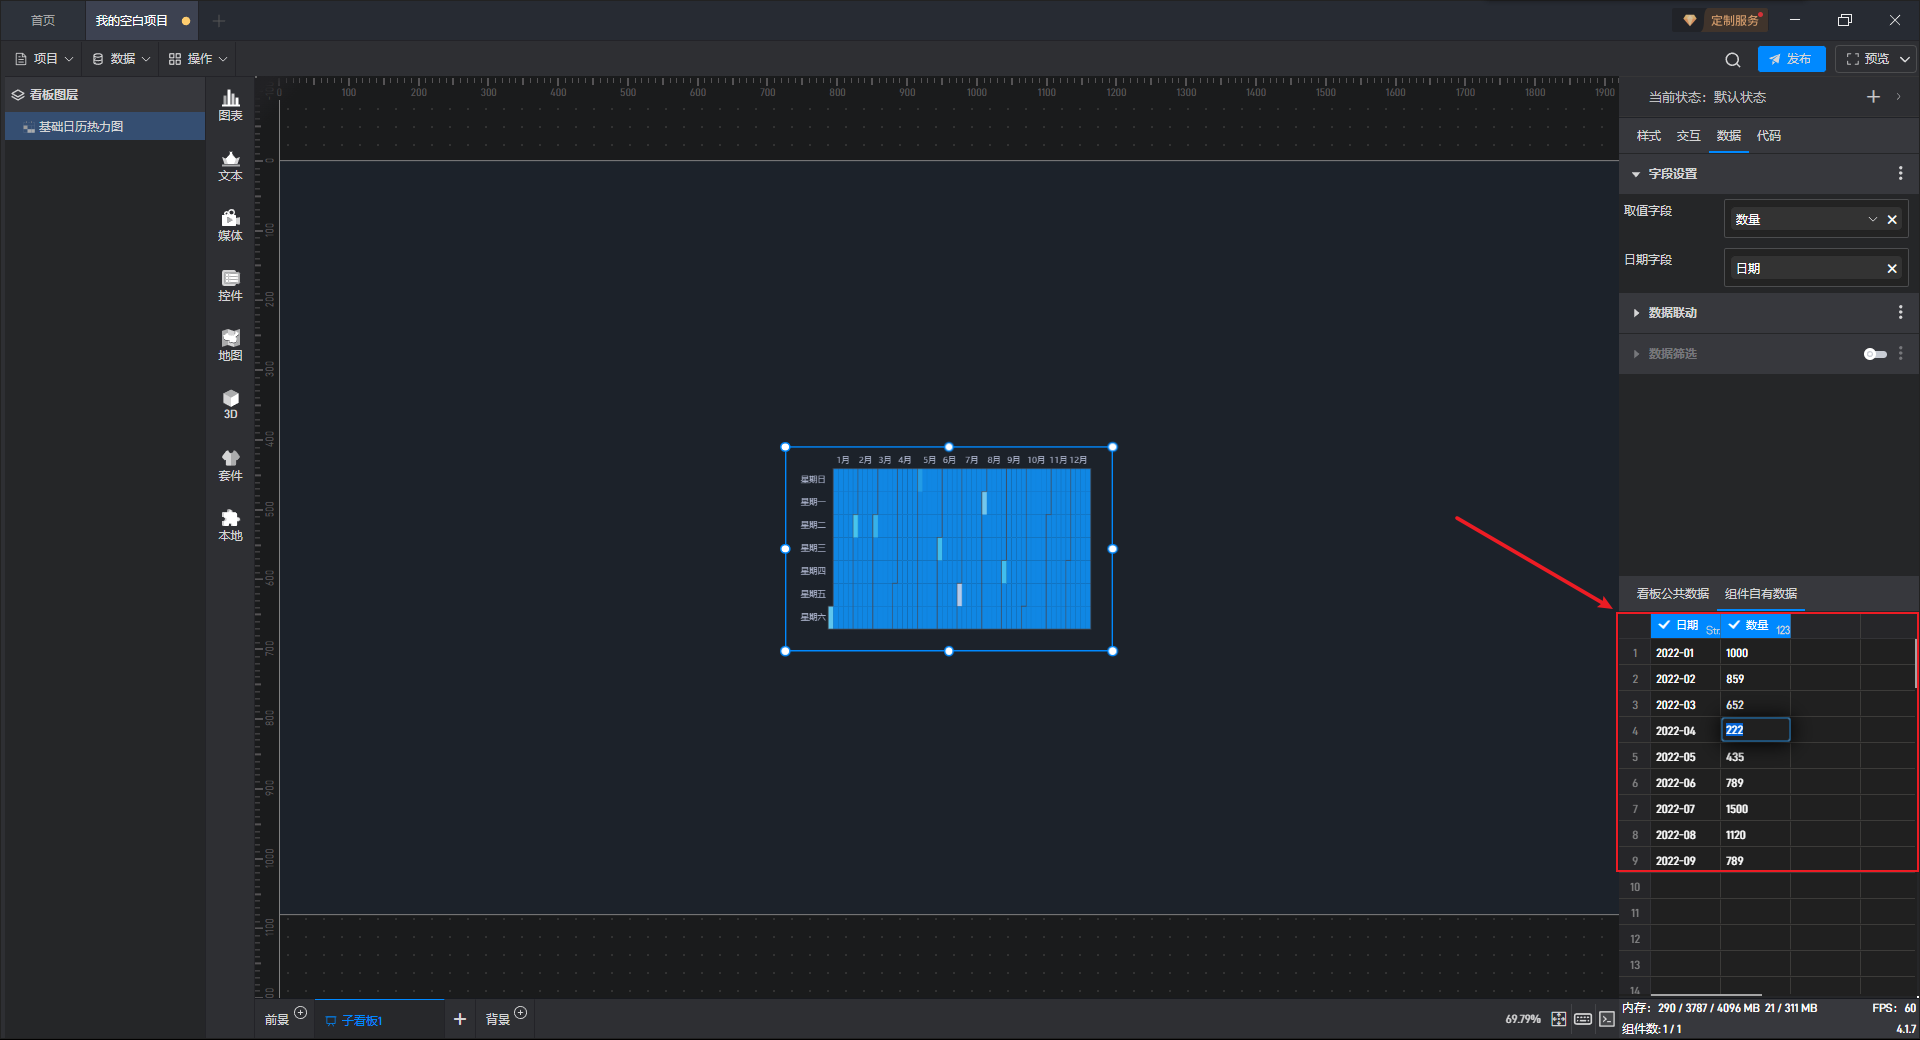Uncheck the 数量 column checkbox

[1734, 625]
